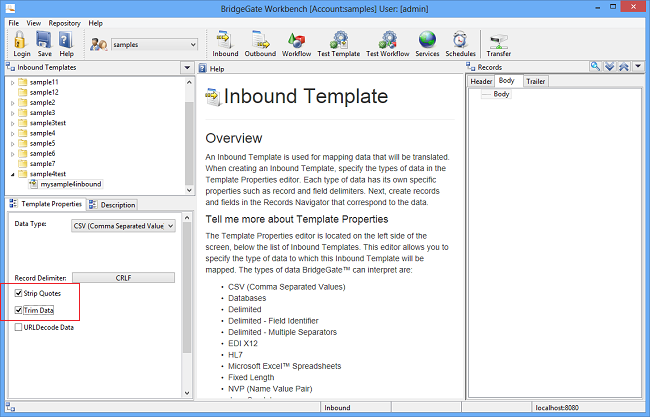Click the Help panel header icon
Viewport: 650px width, 417px height.
click(x=203, y=68)
